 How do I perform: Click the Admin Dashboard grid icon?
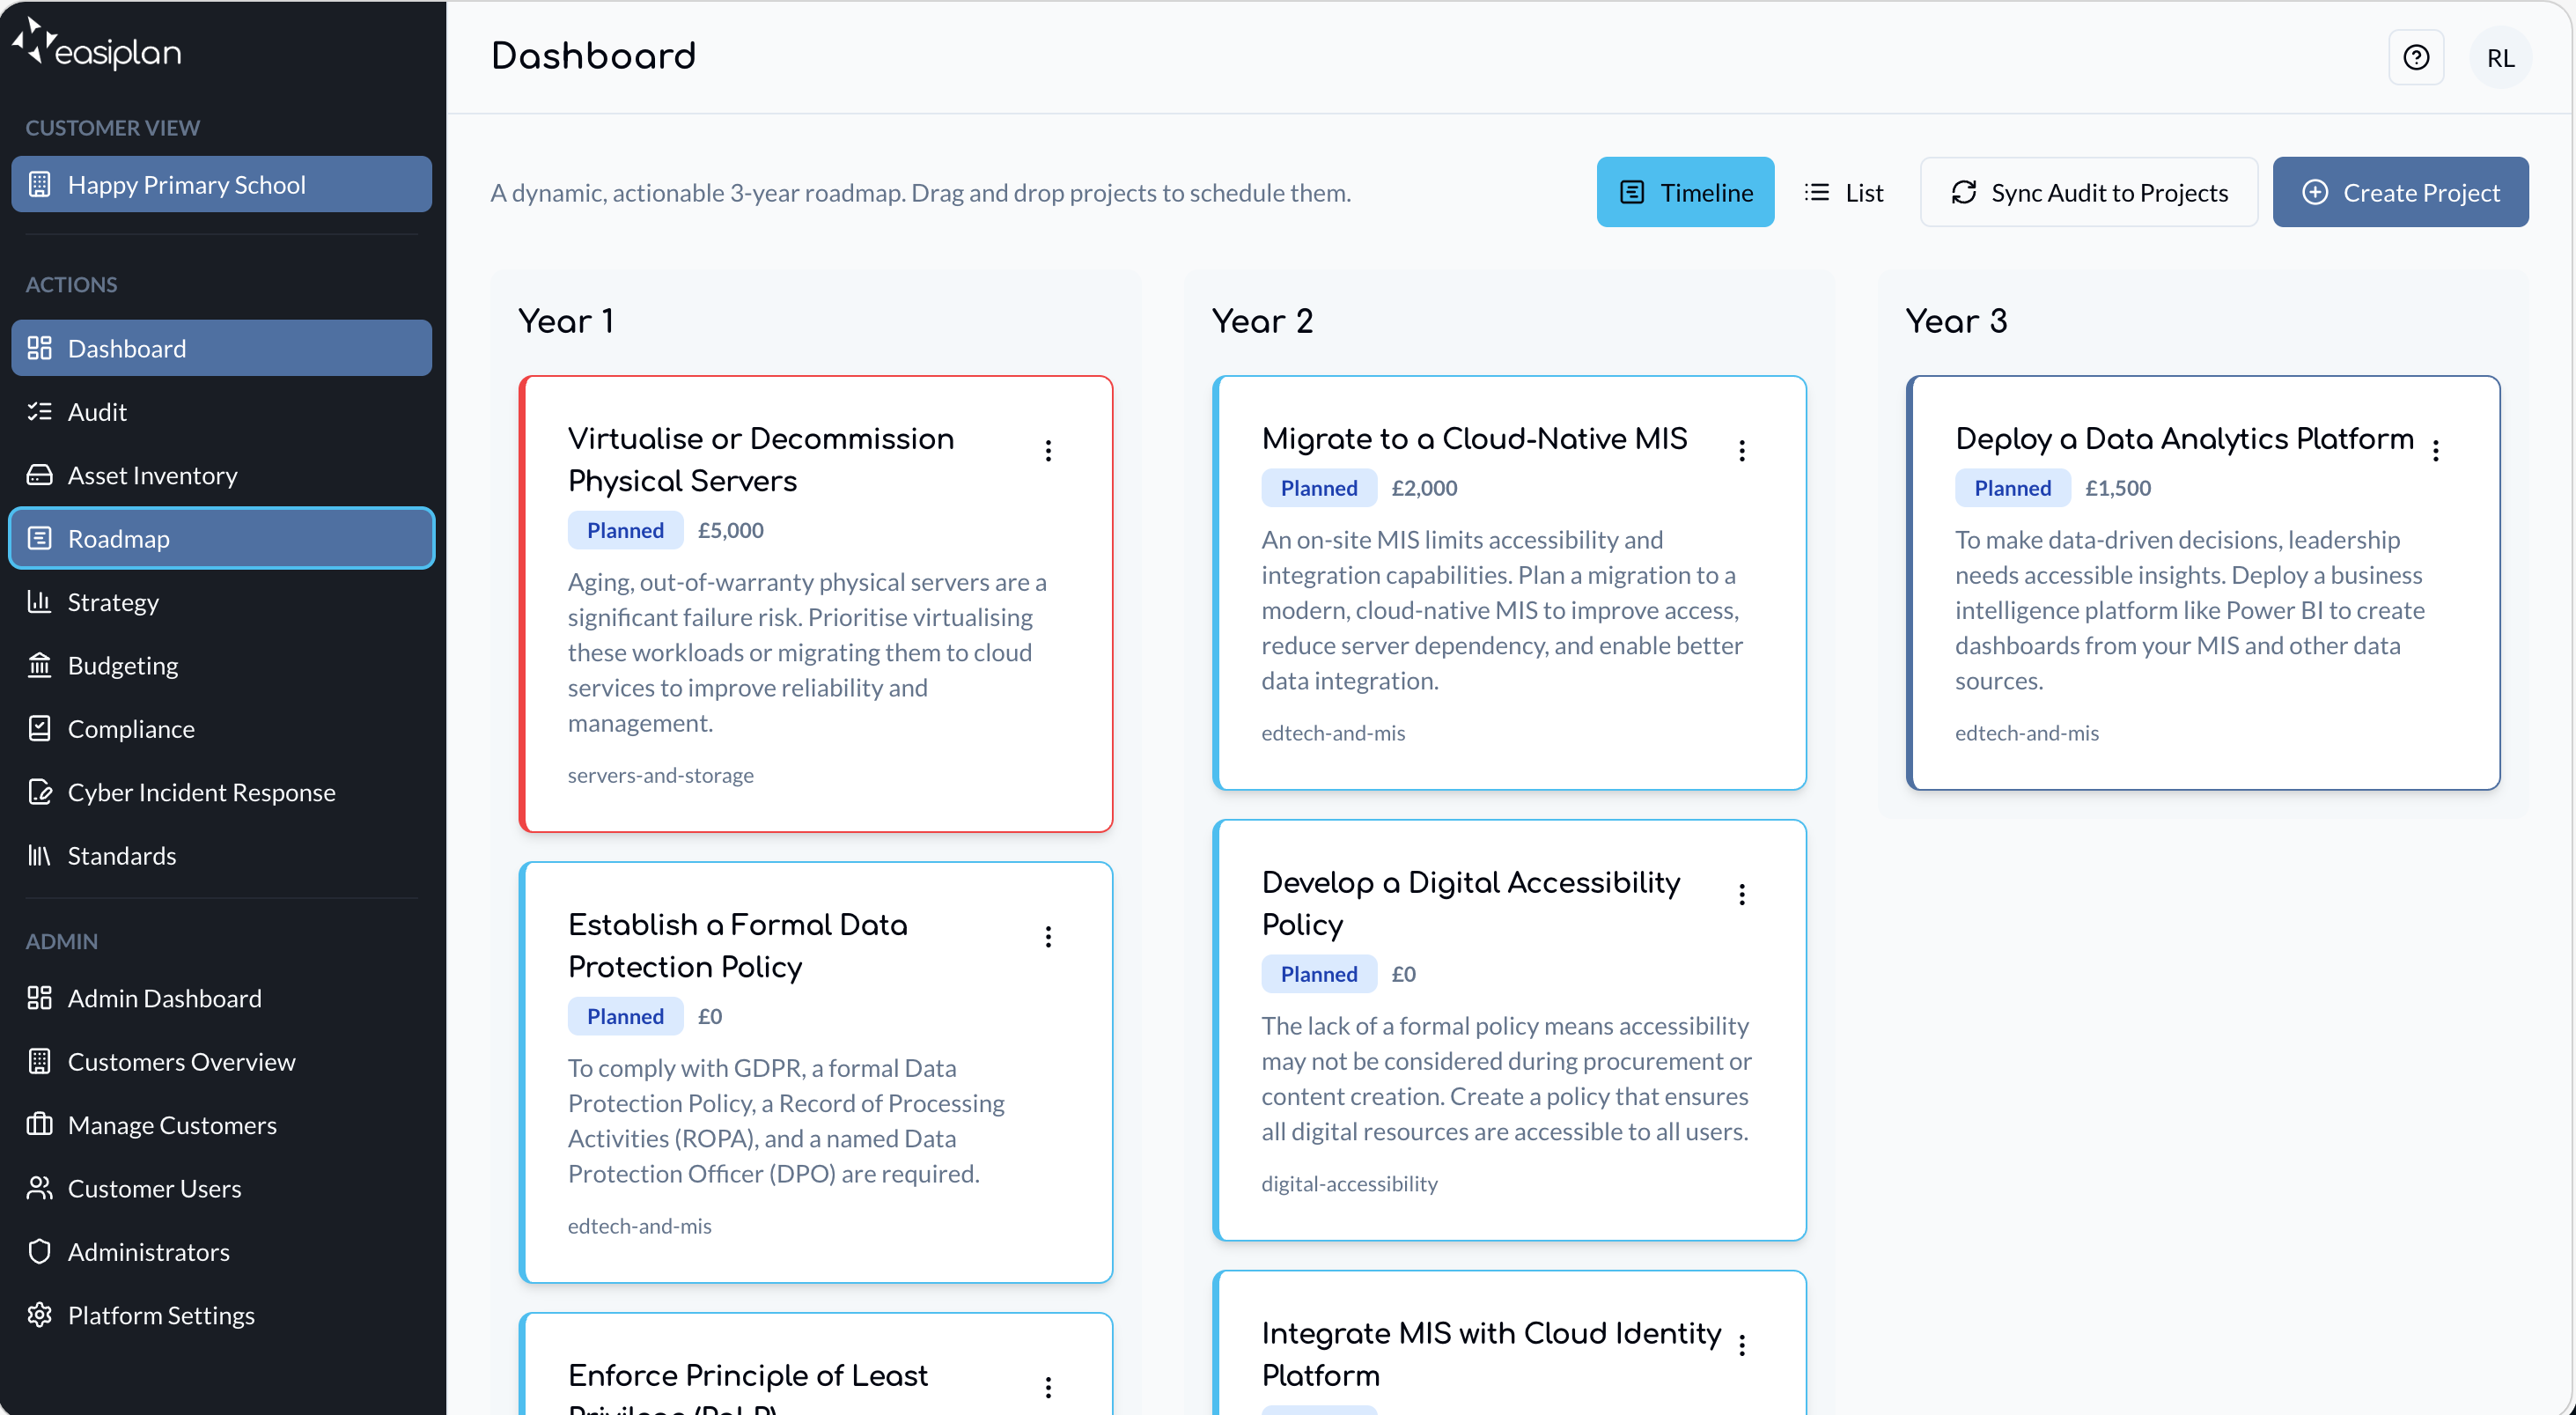tap(39, 998)
